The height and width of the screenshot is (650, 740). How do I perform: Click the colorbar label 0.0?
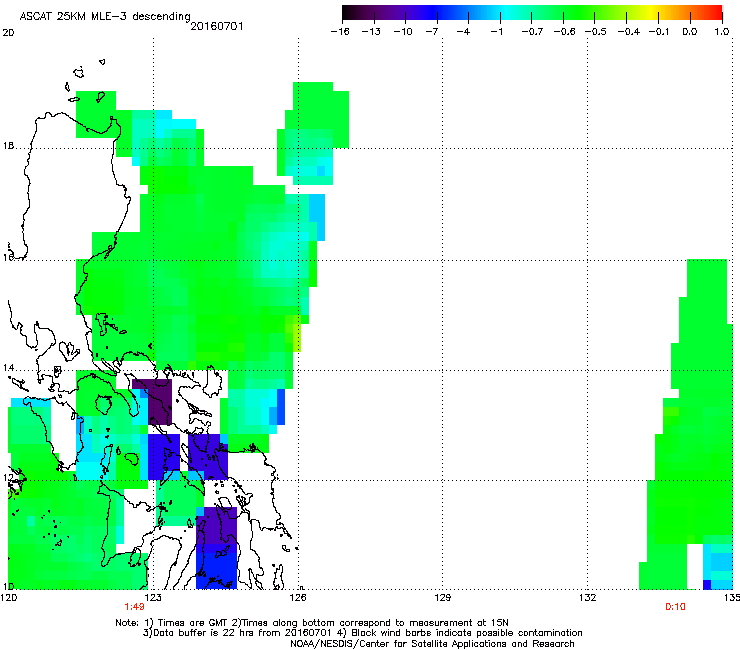click(x=690, y=32)
